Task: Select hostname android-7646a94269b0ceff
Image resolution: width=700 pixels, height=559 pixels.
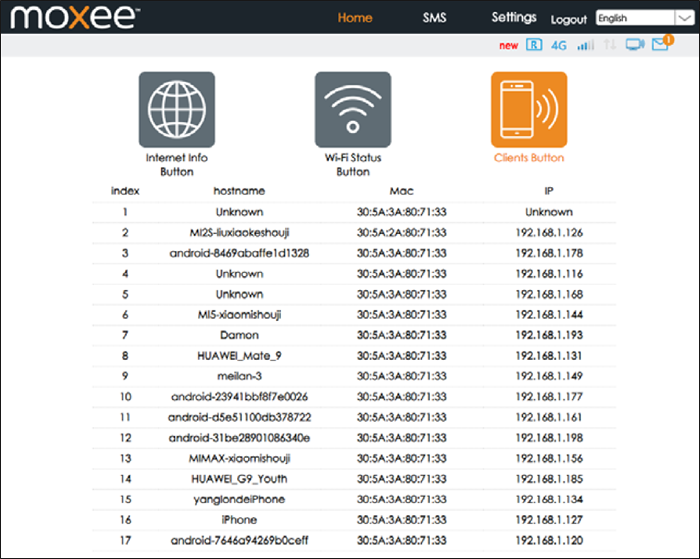Action: coord(239,541)
